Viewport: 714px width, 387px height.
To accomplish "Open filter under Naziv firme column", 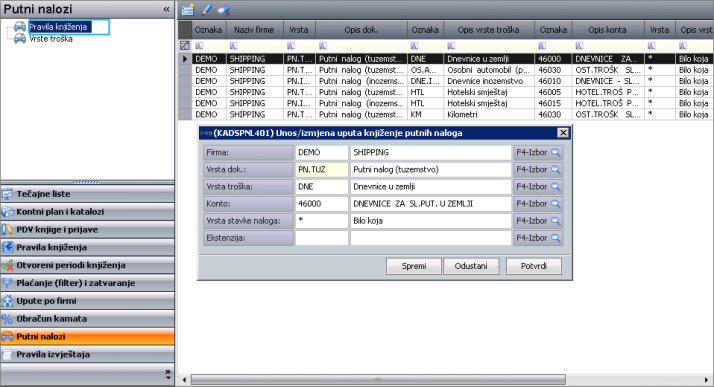I will [x=233, y=46].
